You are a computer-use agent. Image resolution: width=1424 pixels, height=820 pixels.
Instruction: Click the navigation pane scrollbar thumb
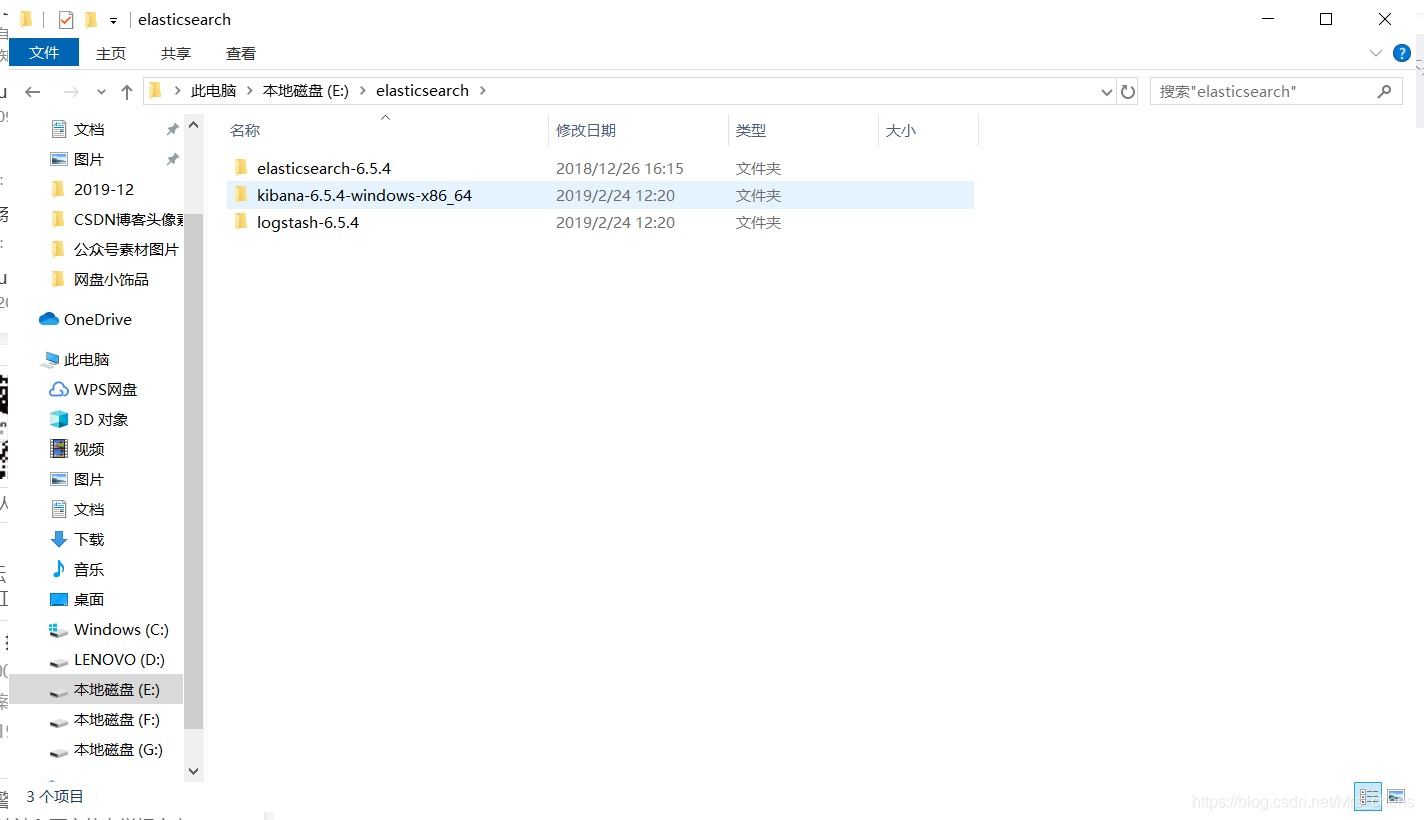(194, 470)
